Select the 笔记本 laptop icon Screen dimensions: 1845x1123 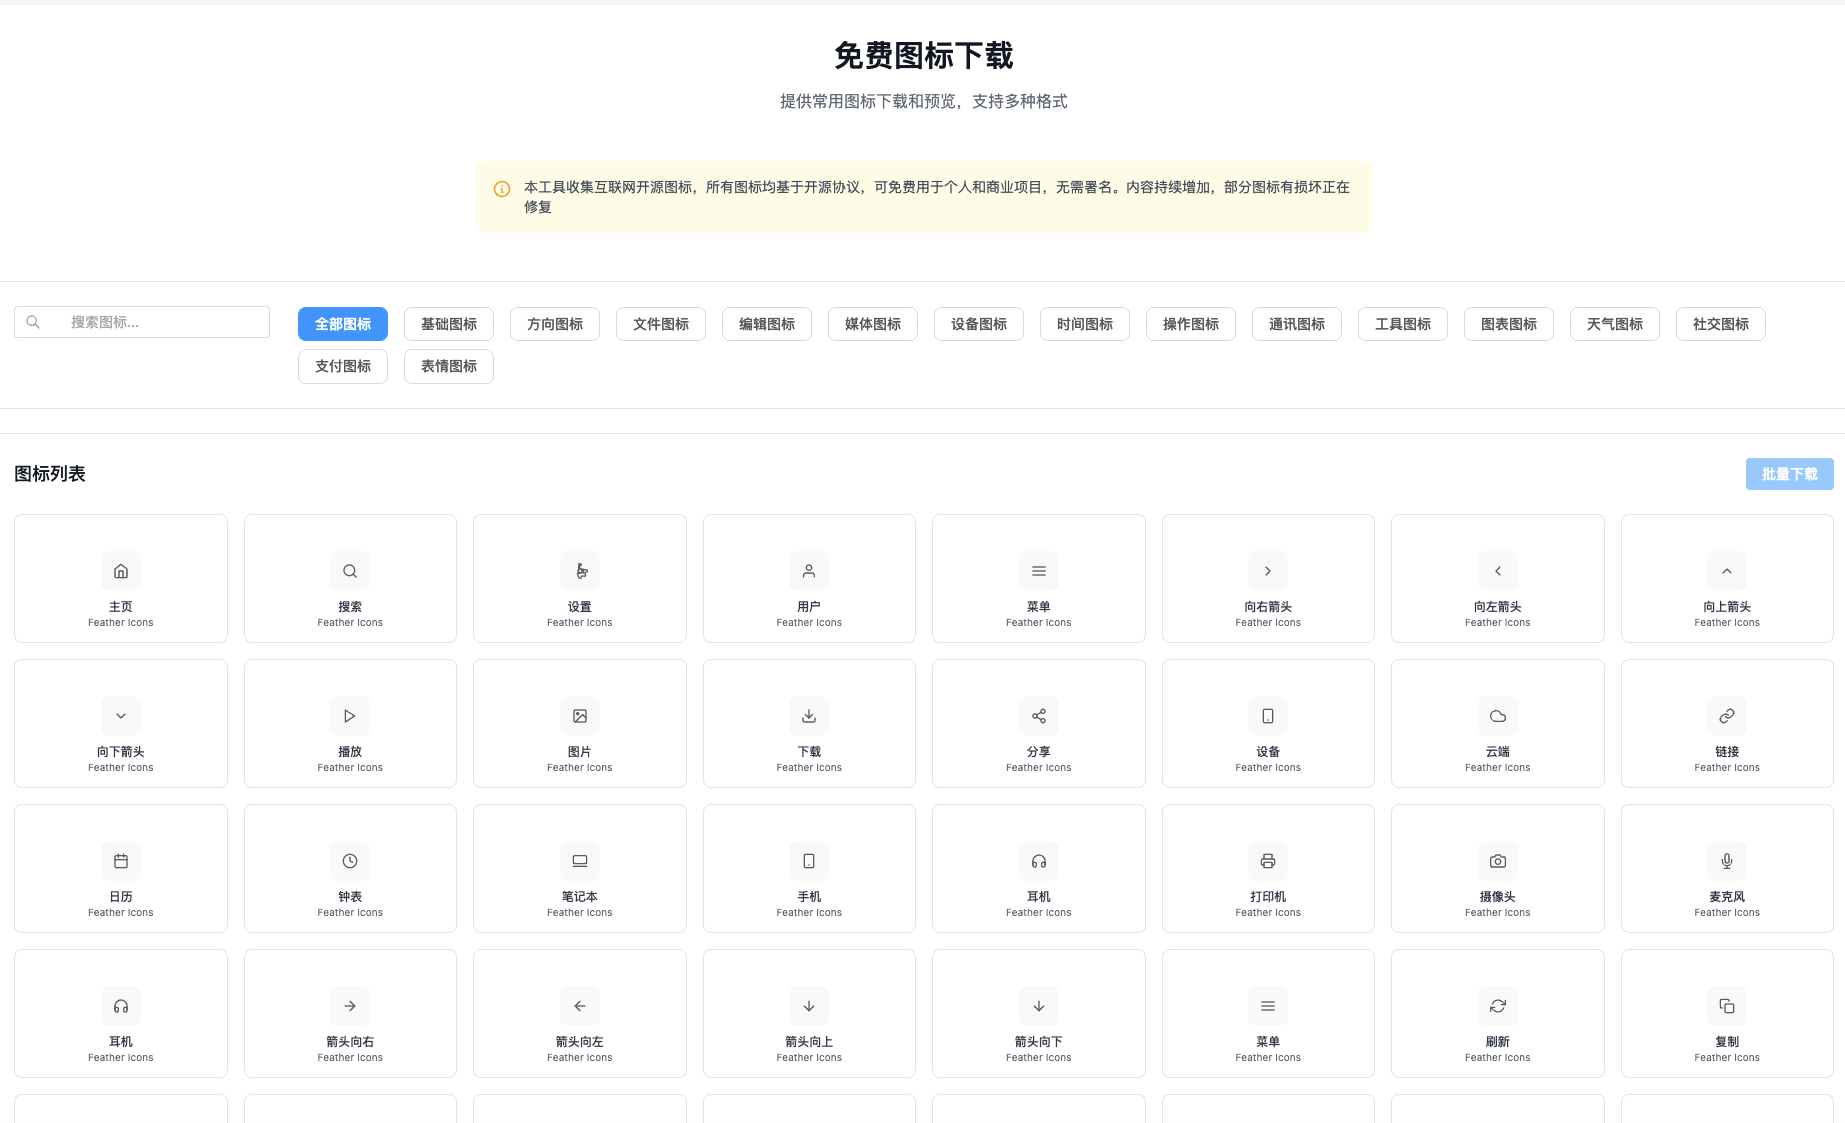tap(580, 861)
